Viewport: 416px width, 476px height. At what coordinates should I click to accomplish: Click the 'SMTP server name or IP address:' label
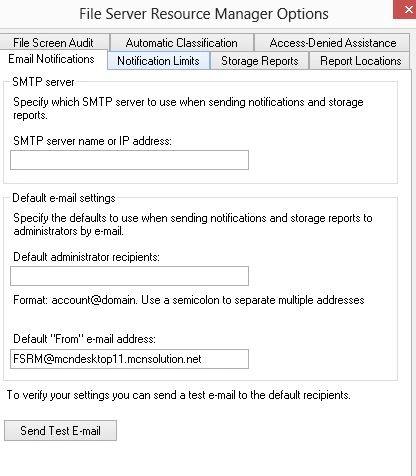pyautogui.click(x=92, y=141)
